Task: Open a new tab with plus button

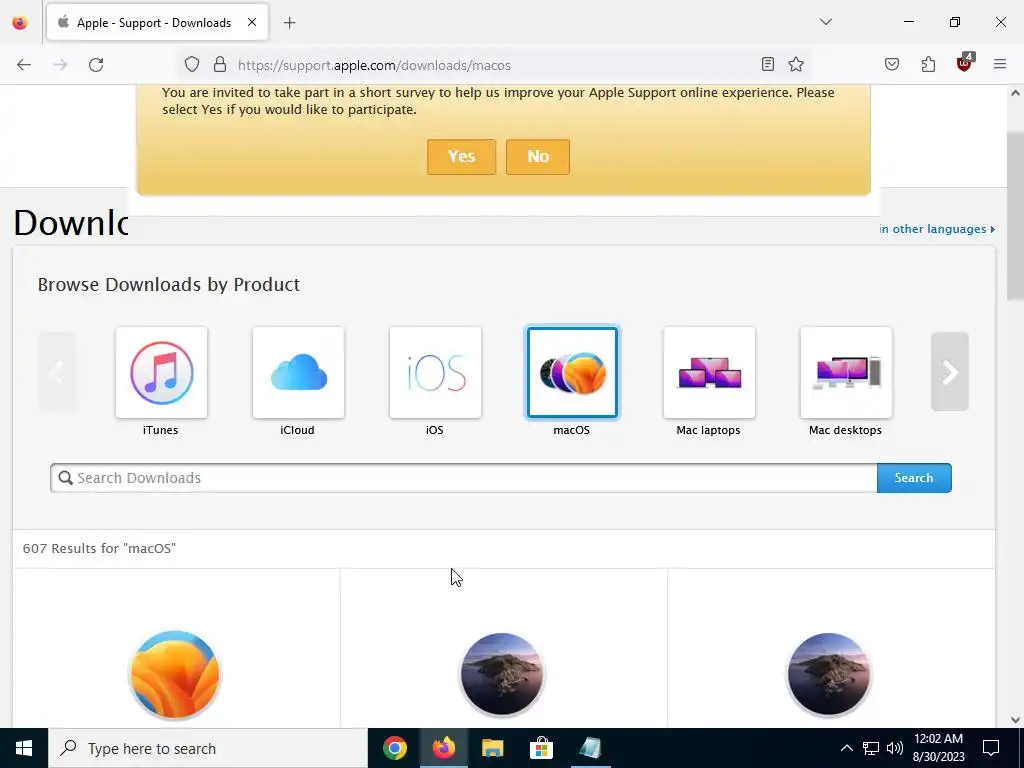Action: coord(289,23)
